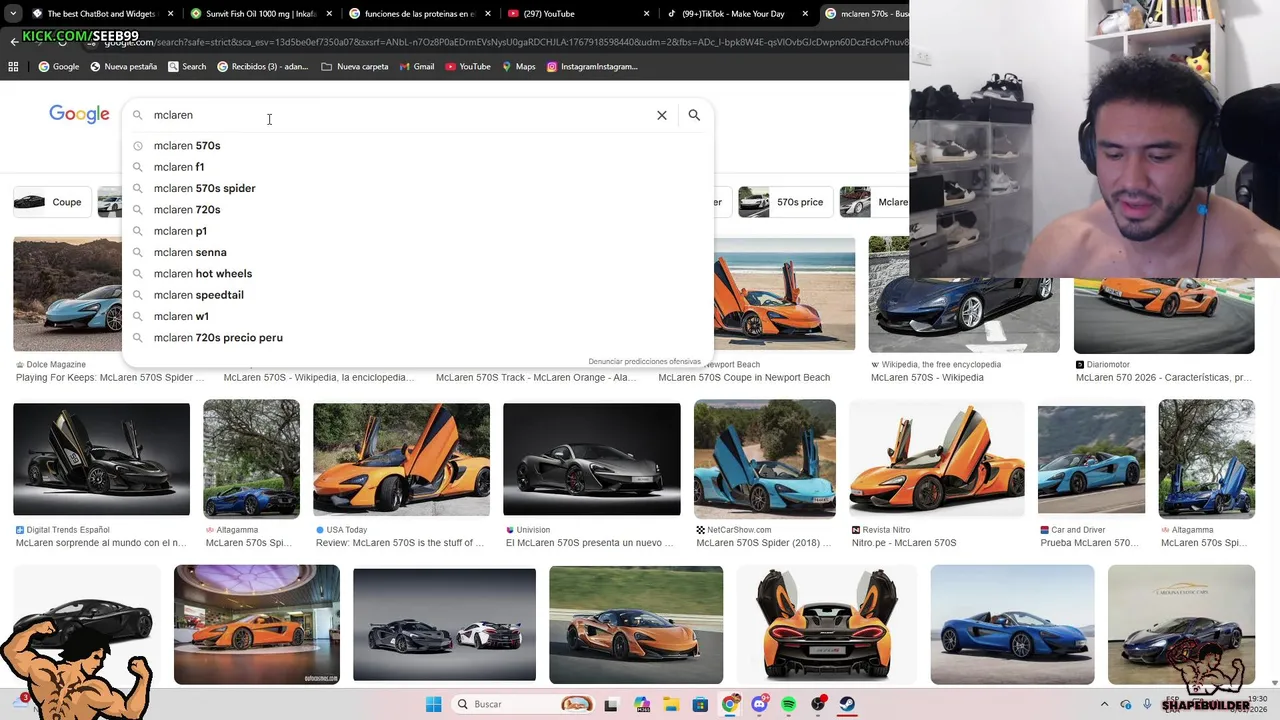Open the Google bookmark
The image size is (1280, 720).
click(x=59, y=67)
